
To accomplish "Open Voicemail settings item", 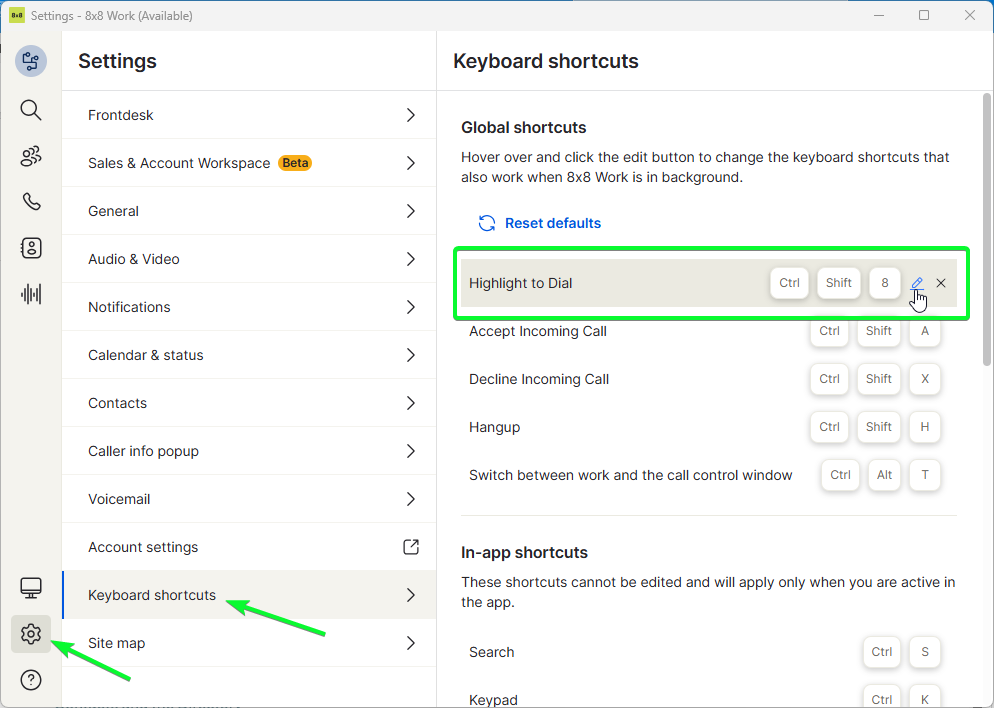I will [249, 499].
